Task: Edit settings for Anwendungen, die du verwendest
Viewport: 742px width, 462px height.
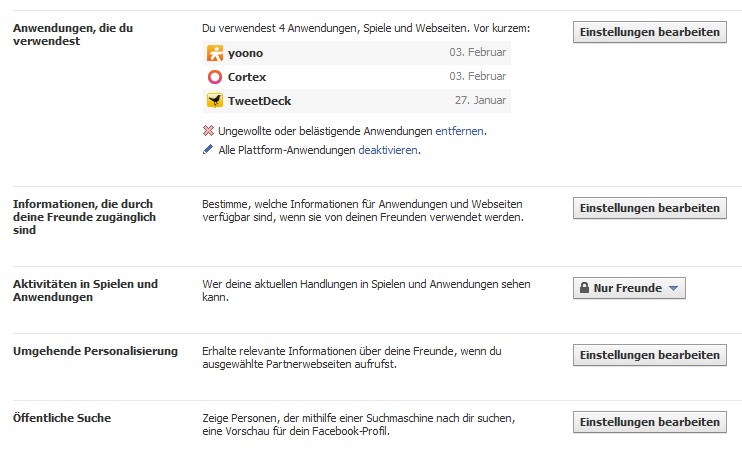Action: (649, 33)
